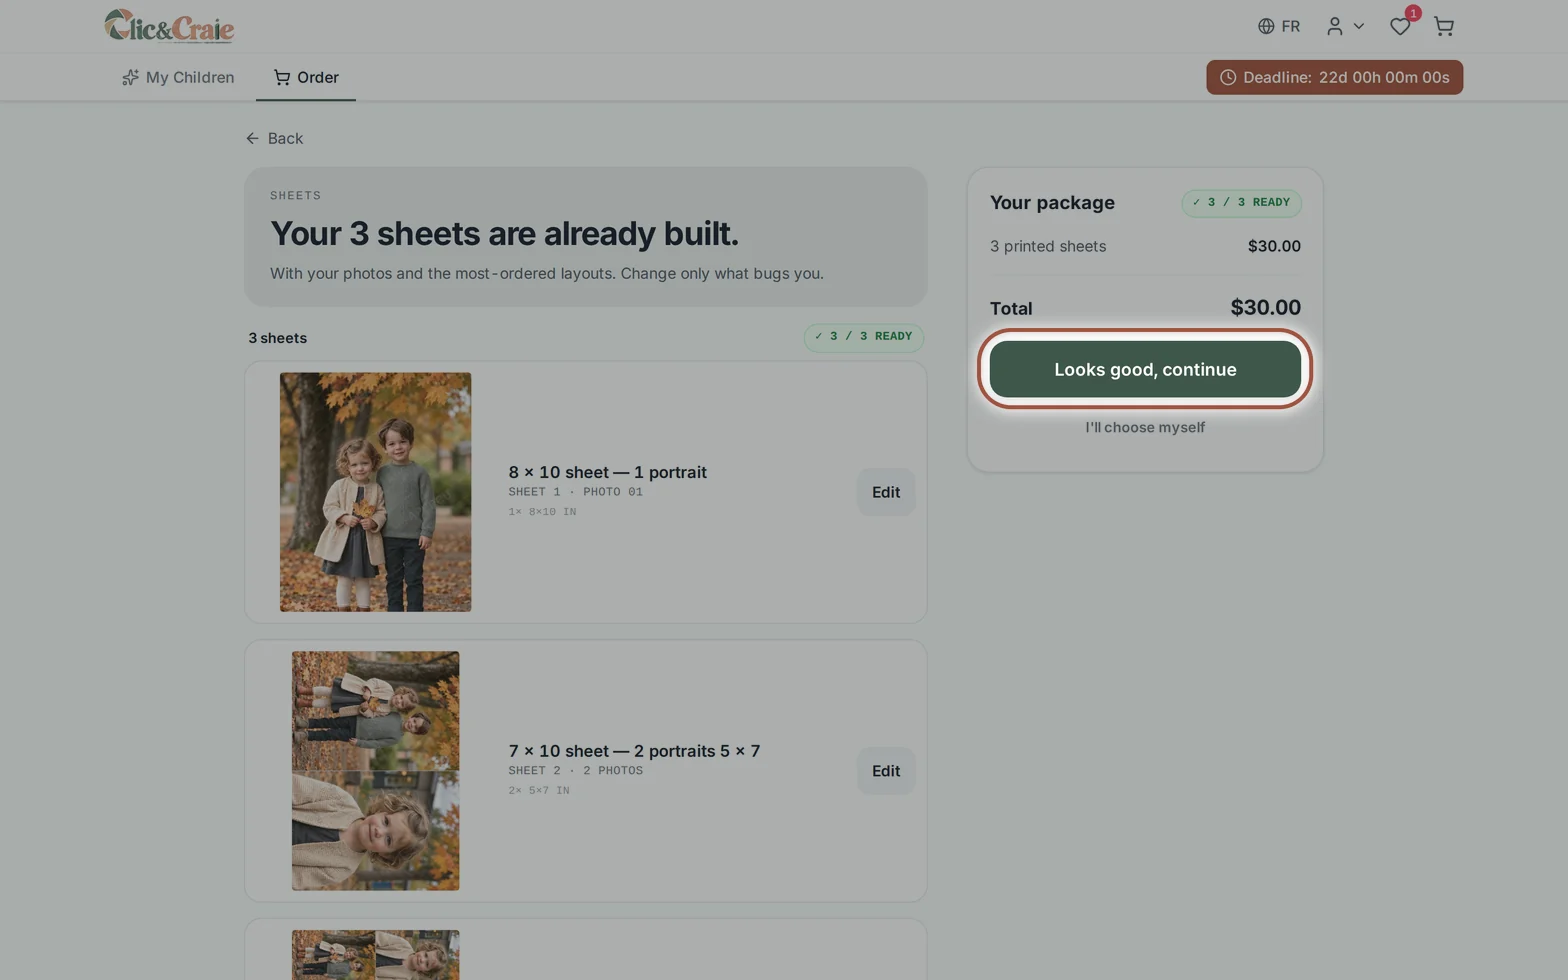This screenshot has width=1568, height=980.
Task: Click the SHEET 2 · 2 PHOTOS label
Action: point(575,771)
